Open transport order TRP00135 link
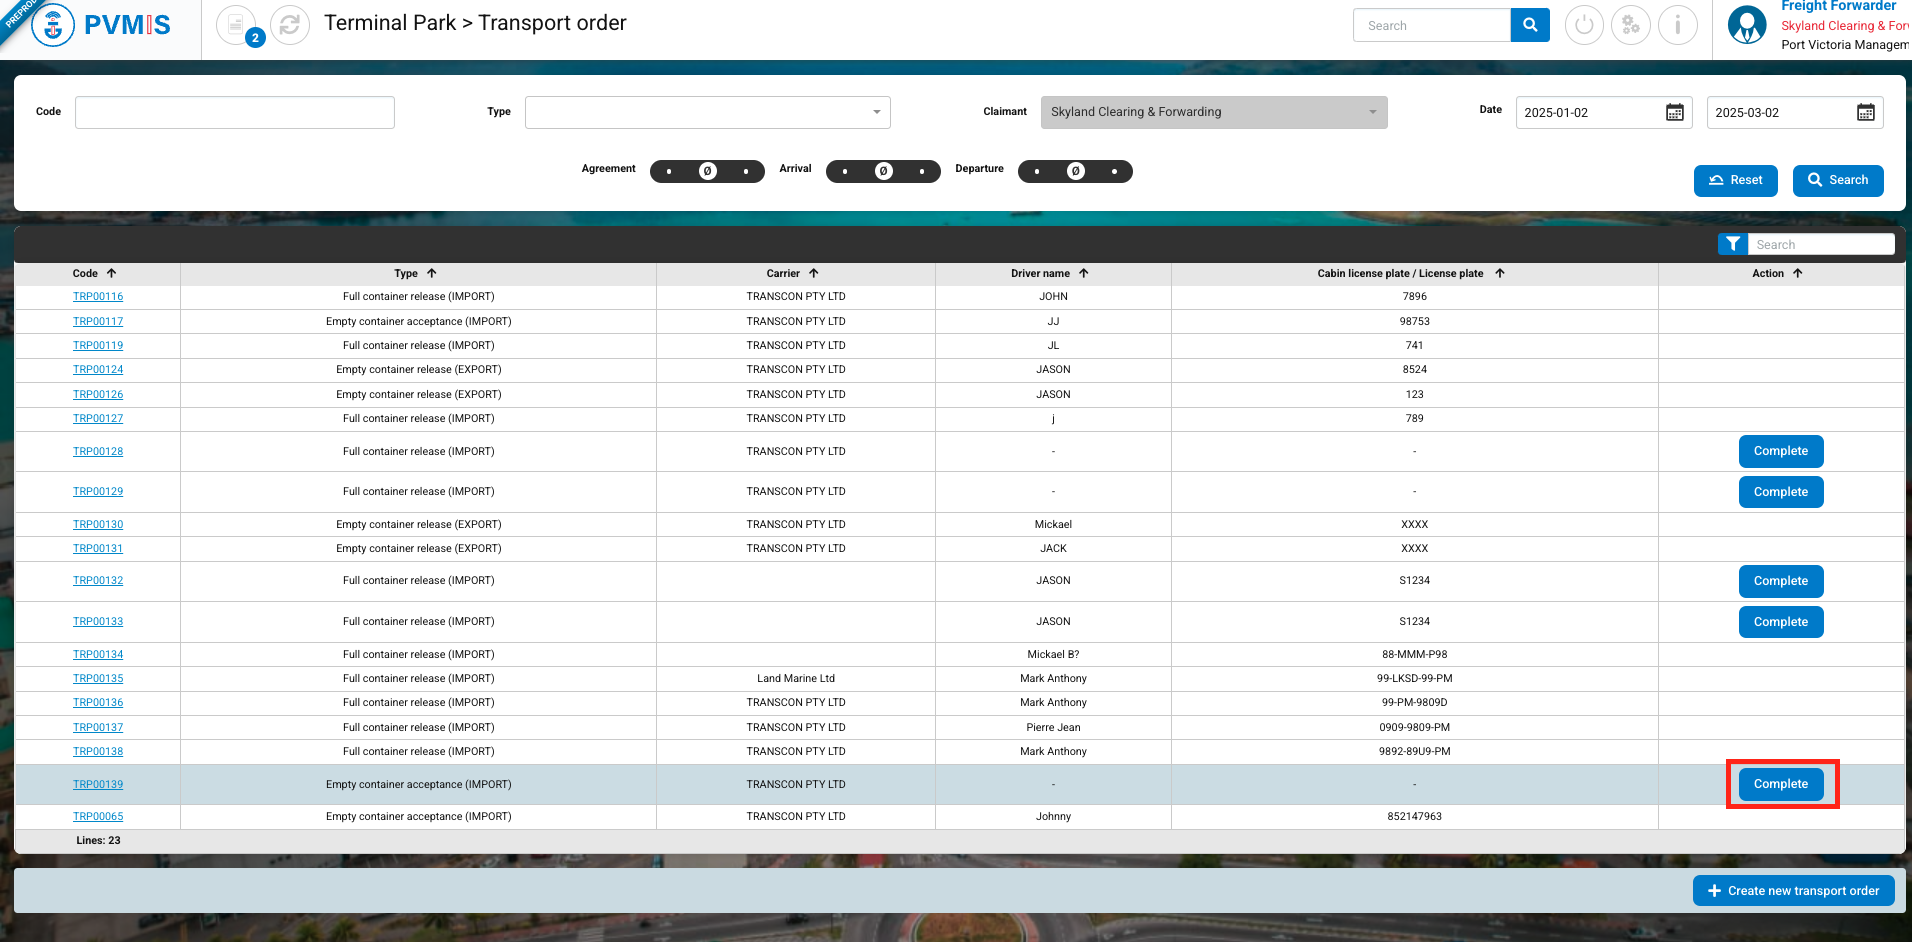This screenshot has width=1912, height=942. pyautogui.click(x=98, y=678)
